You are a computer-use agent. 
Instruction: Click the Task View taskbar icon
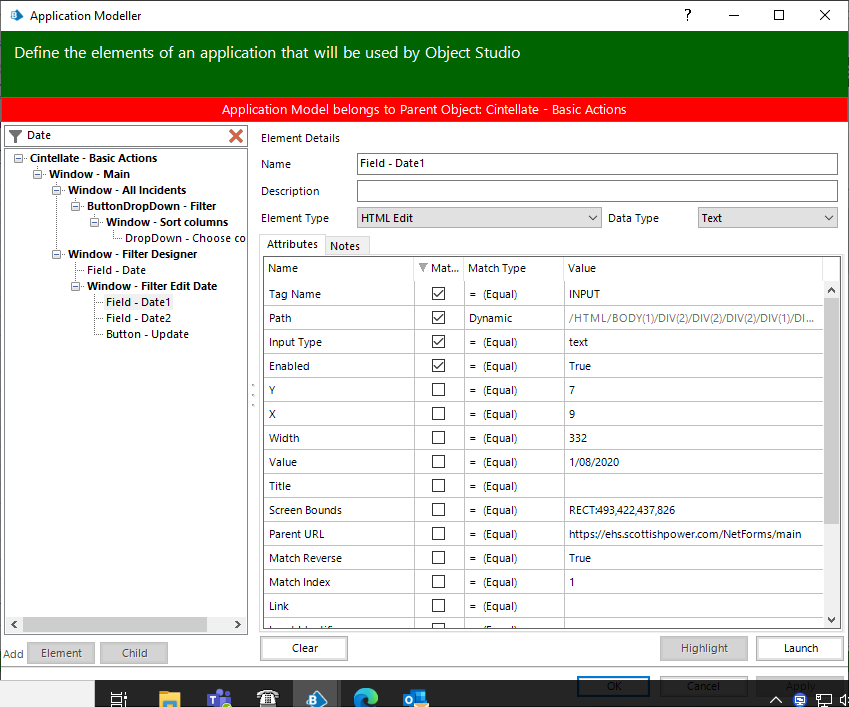point(120,699)
